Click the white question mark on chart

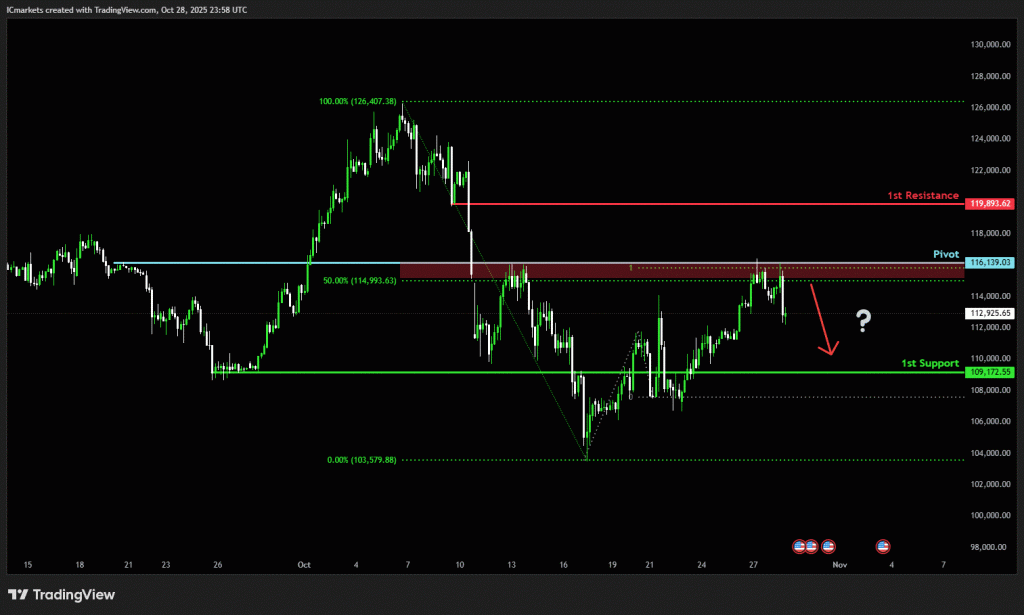[x=863, y=321]
